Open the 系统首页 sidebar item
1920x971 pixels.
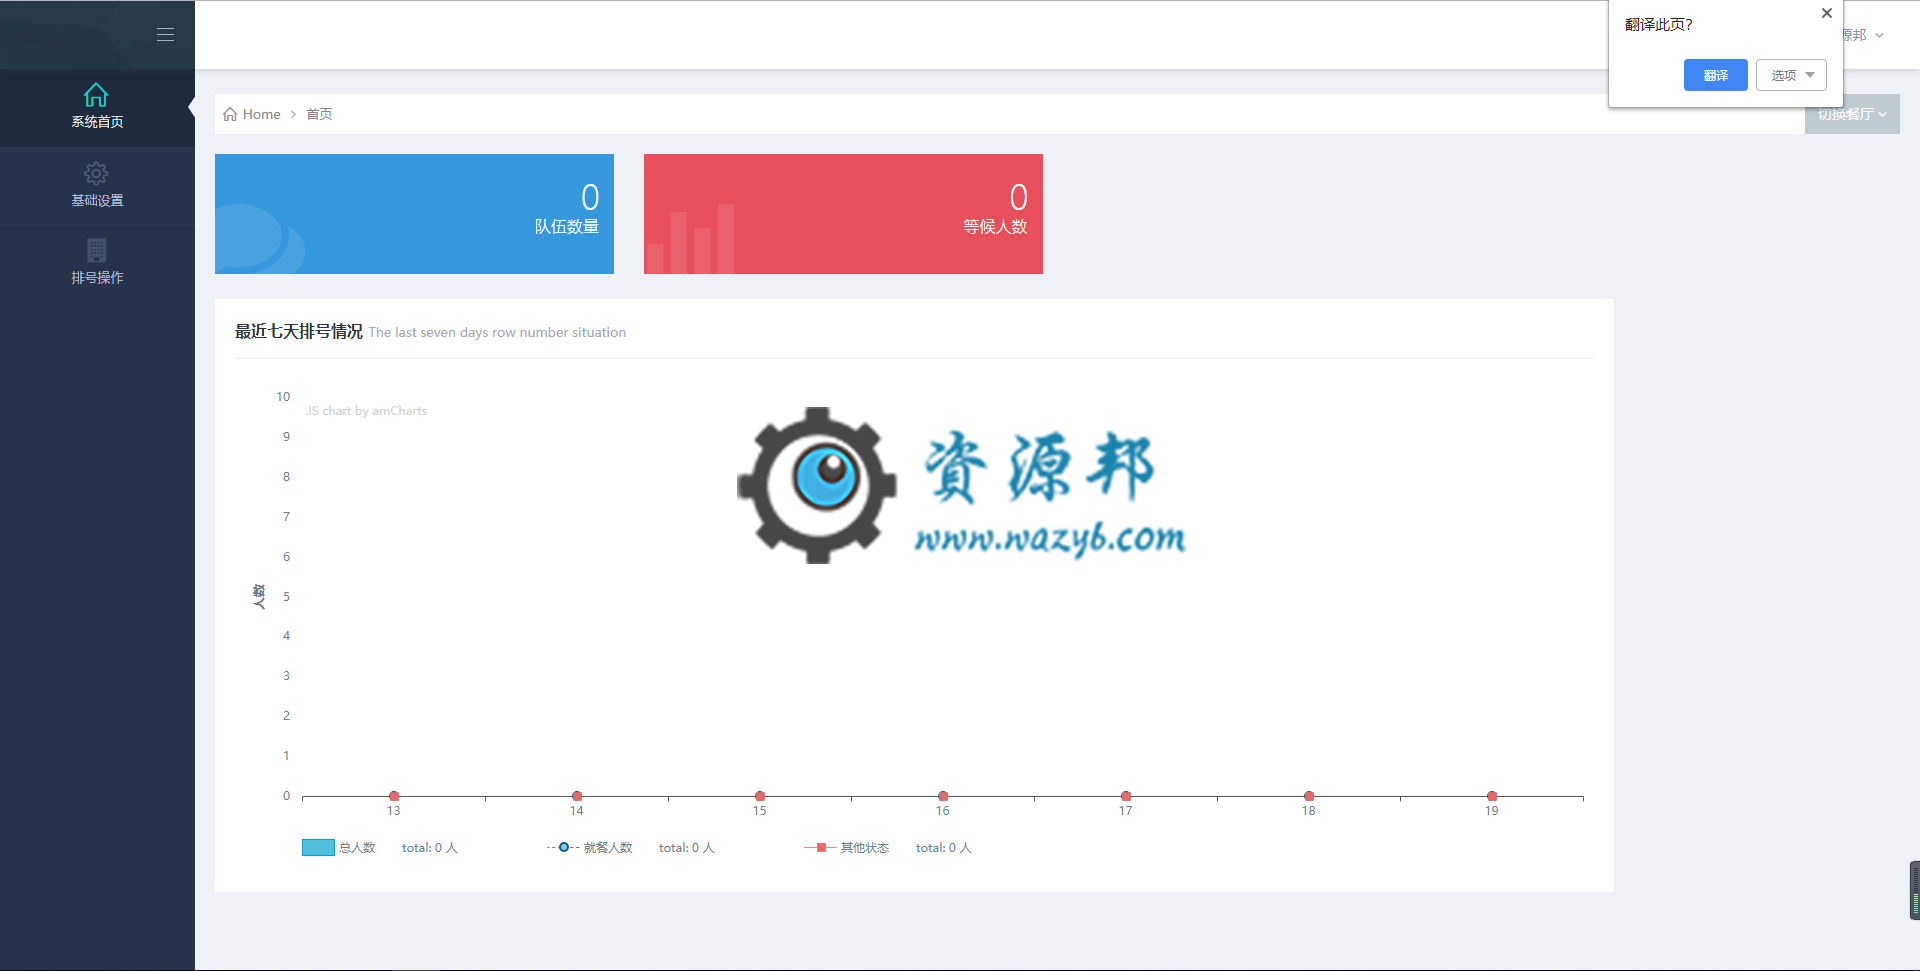click(97, 107)
